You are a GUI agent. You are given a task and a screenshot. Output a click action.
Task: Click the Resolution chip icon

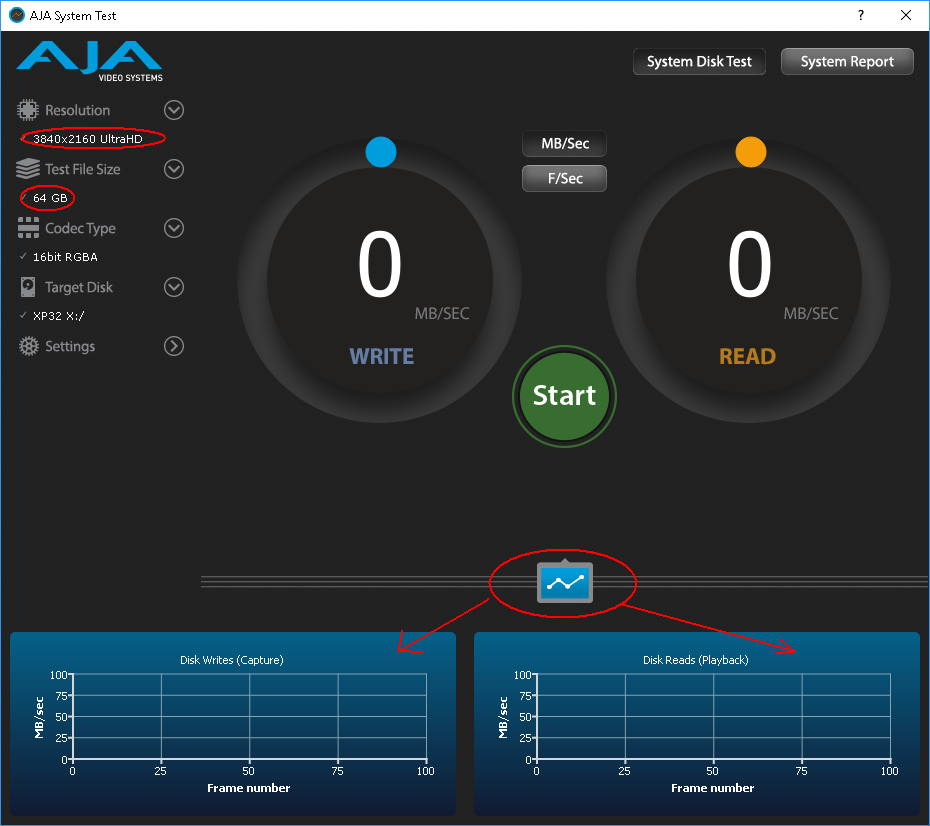pyautogui.click(x=27, y=110)
